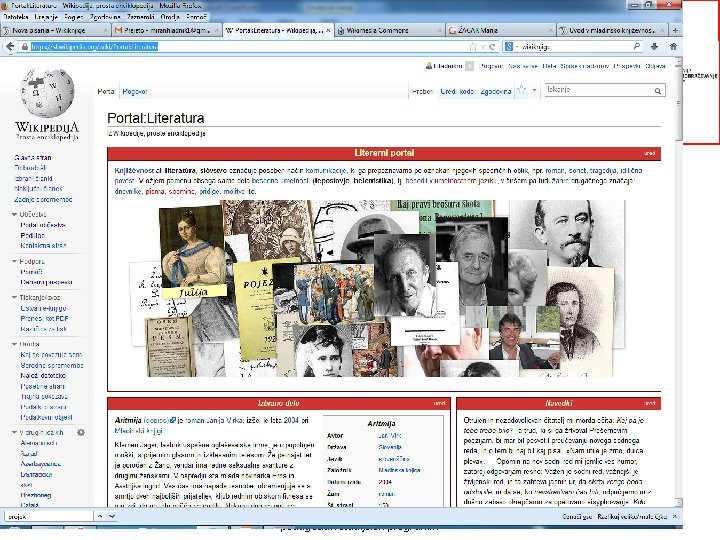Toggle Razlikuj velike/male črke in find bar
Viewport: 720px width, 540px height.
click(632, 517)
